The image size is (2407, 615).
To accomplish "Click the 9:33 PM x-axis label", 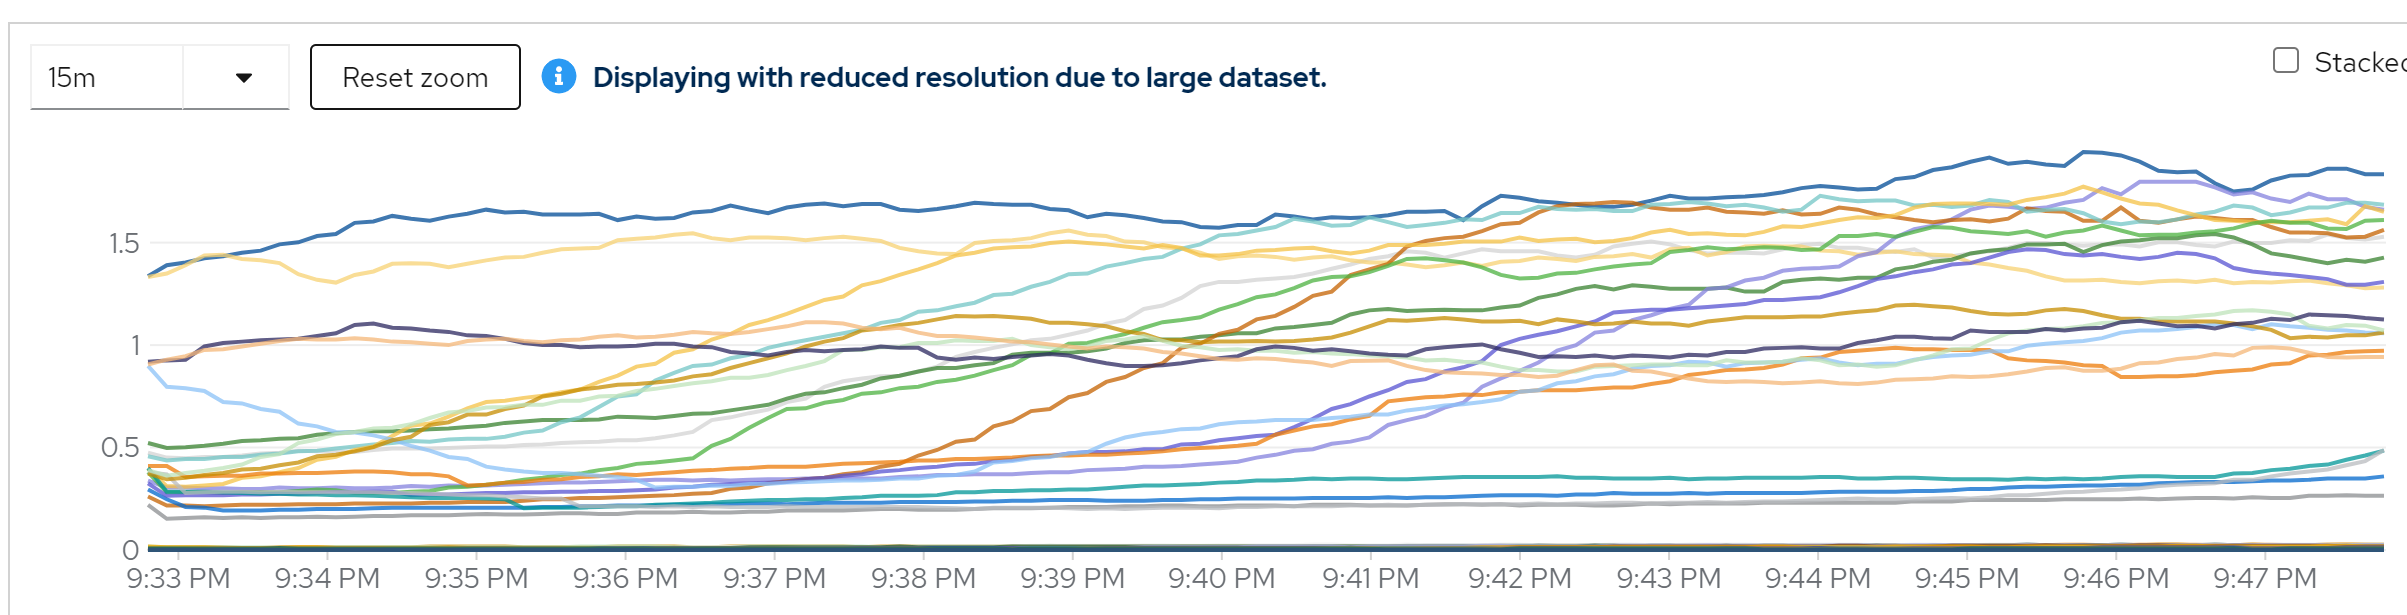I will 178,579.
